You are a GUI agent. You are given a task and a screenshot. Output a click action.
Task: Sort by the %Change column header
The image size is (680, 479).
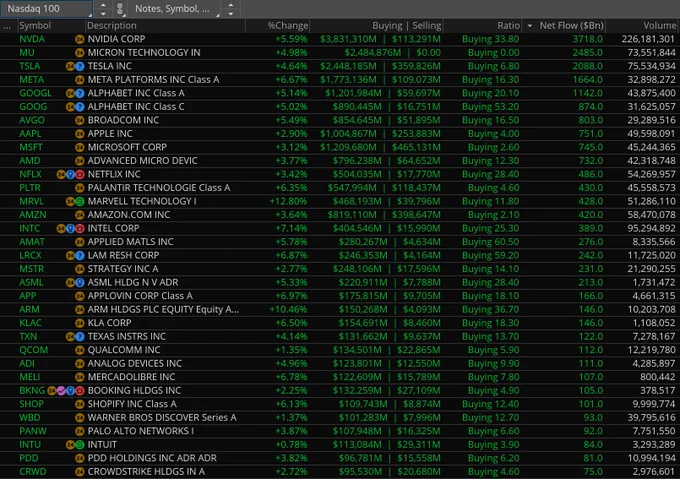[288, 26]
